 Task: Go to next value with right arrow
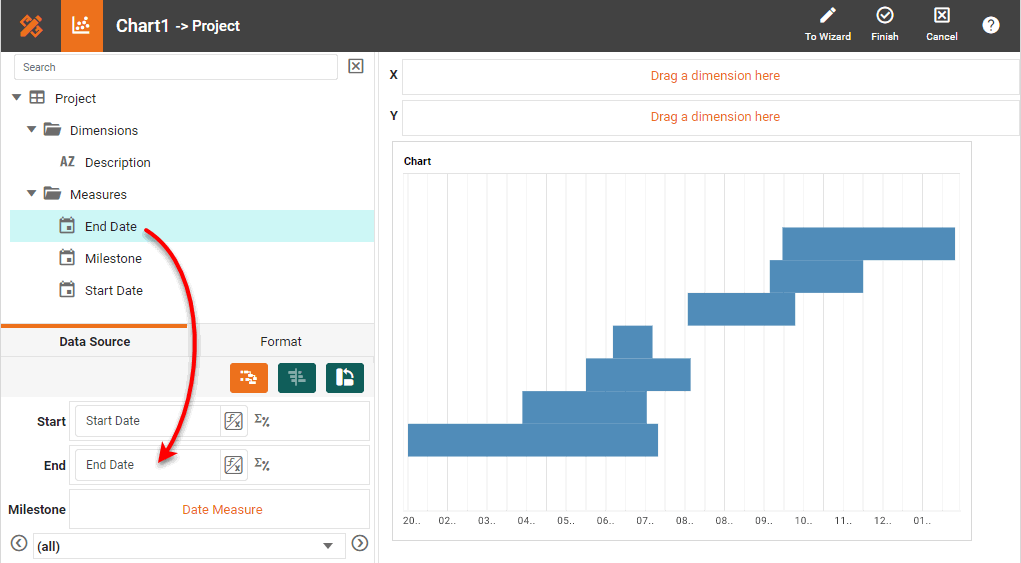pos(360,544)
